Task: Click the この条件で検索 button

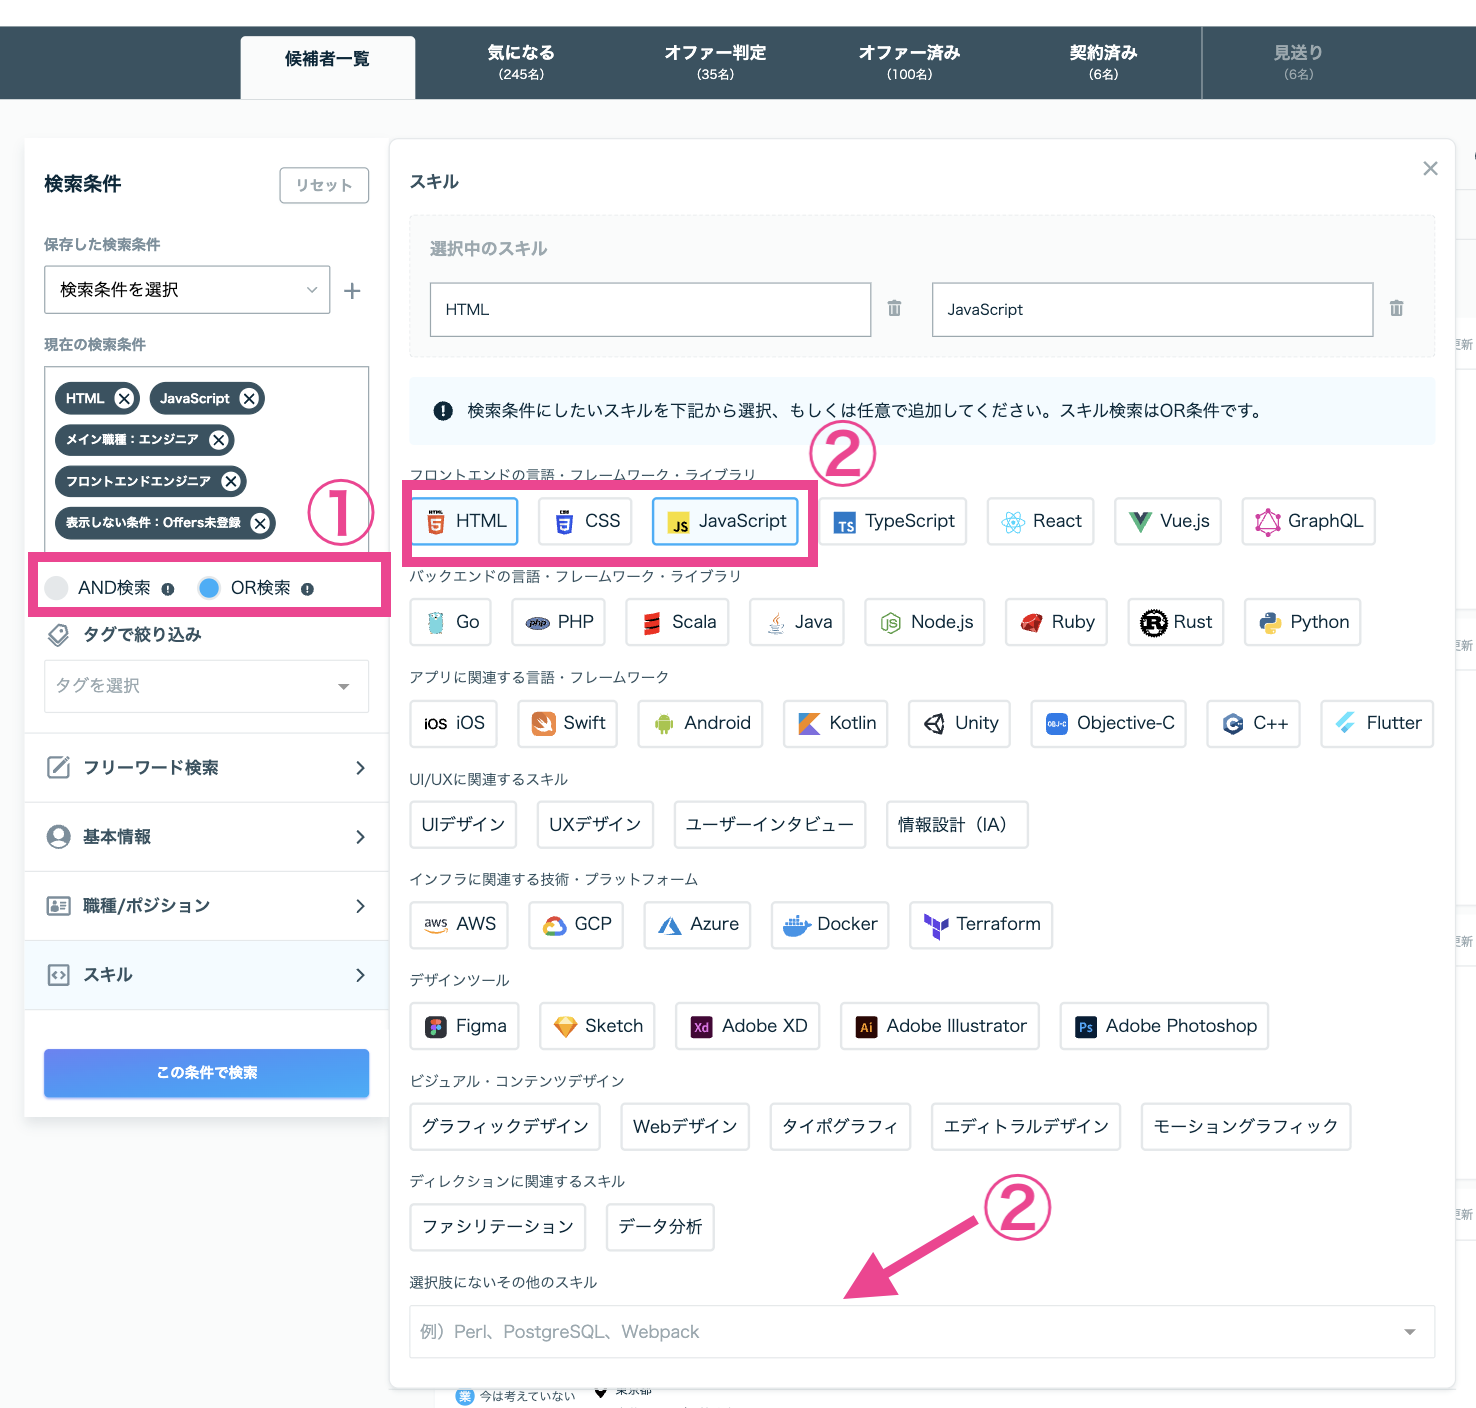Action: (206, 1072)
